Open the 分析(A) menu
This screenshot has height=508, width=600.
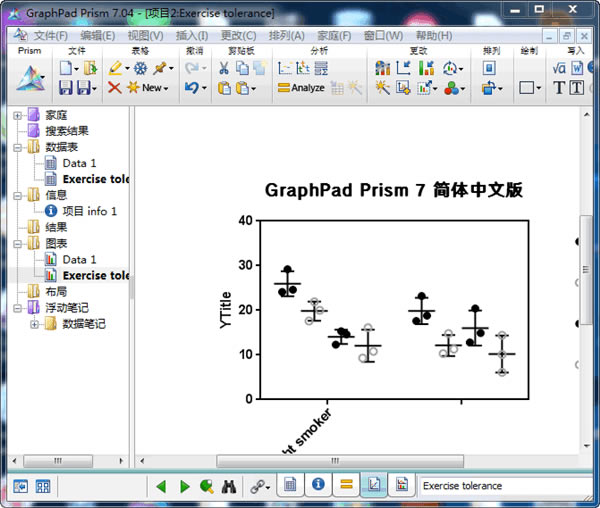click(x=286, y=35)
